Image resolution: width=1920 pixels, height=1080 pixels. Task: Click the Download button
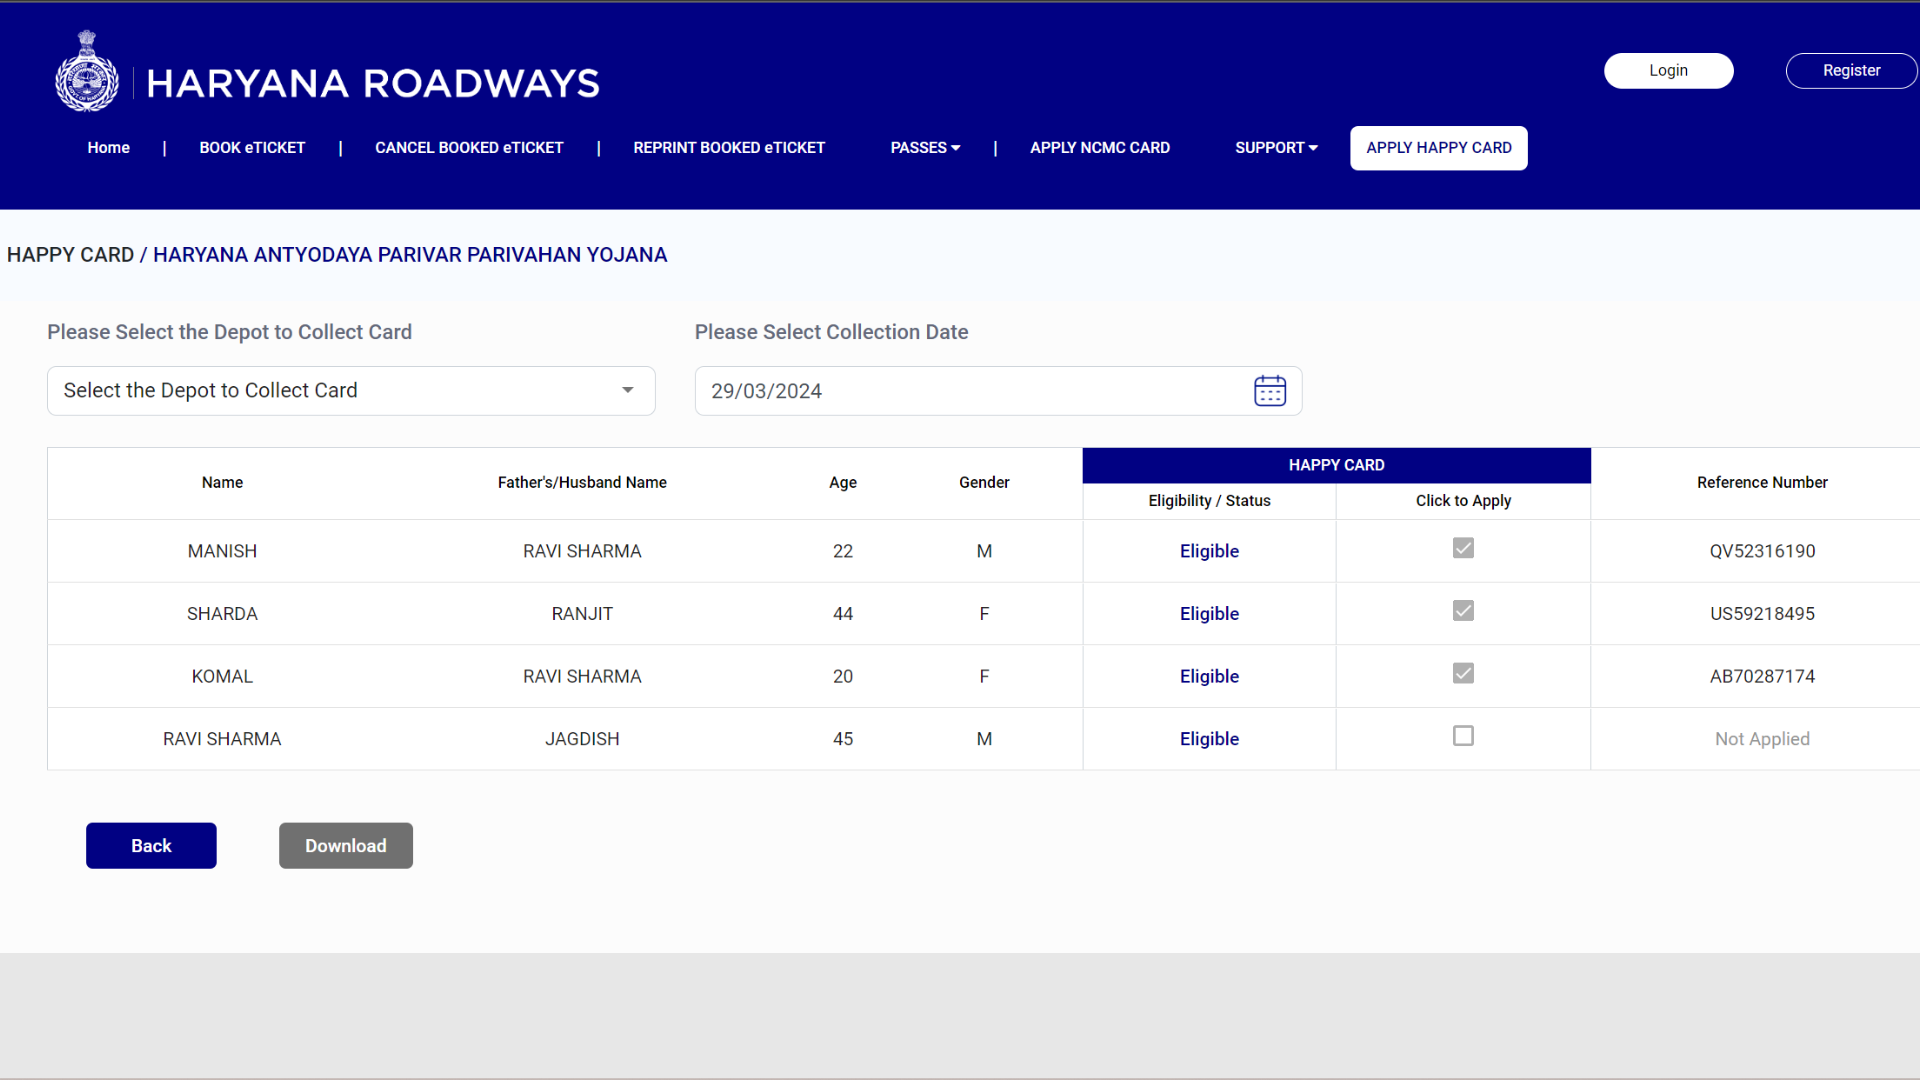pyautogui.click(x=346, y=846)
